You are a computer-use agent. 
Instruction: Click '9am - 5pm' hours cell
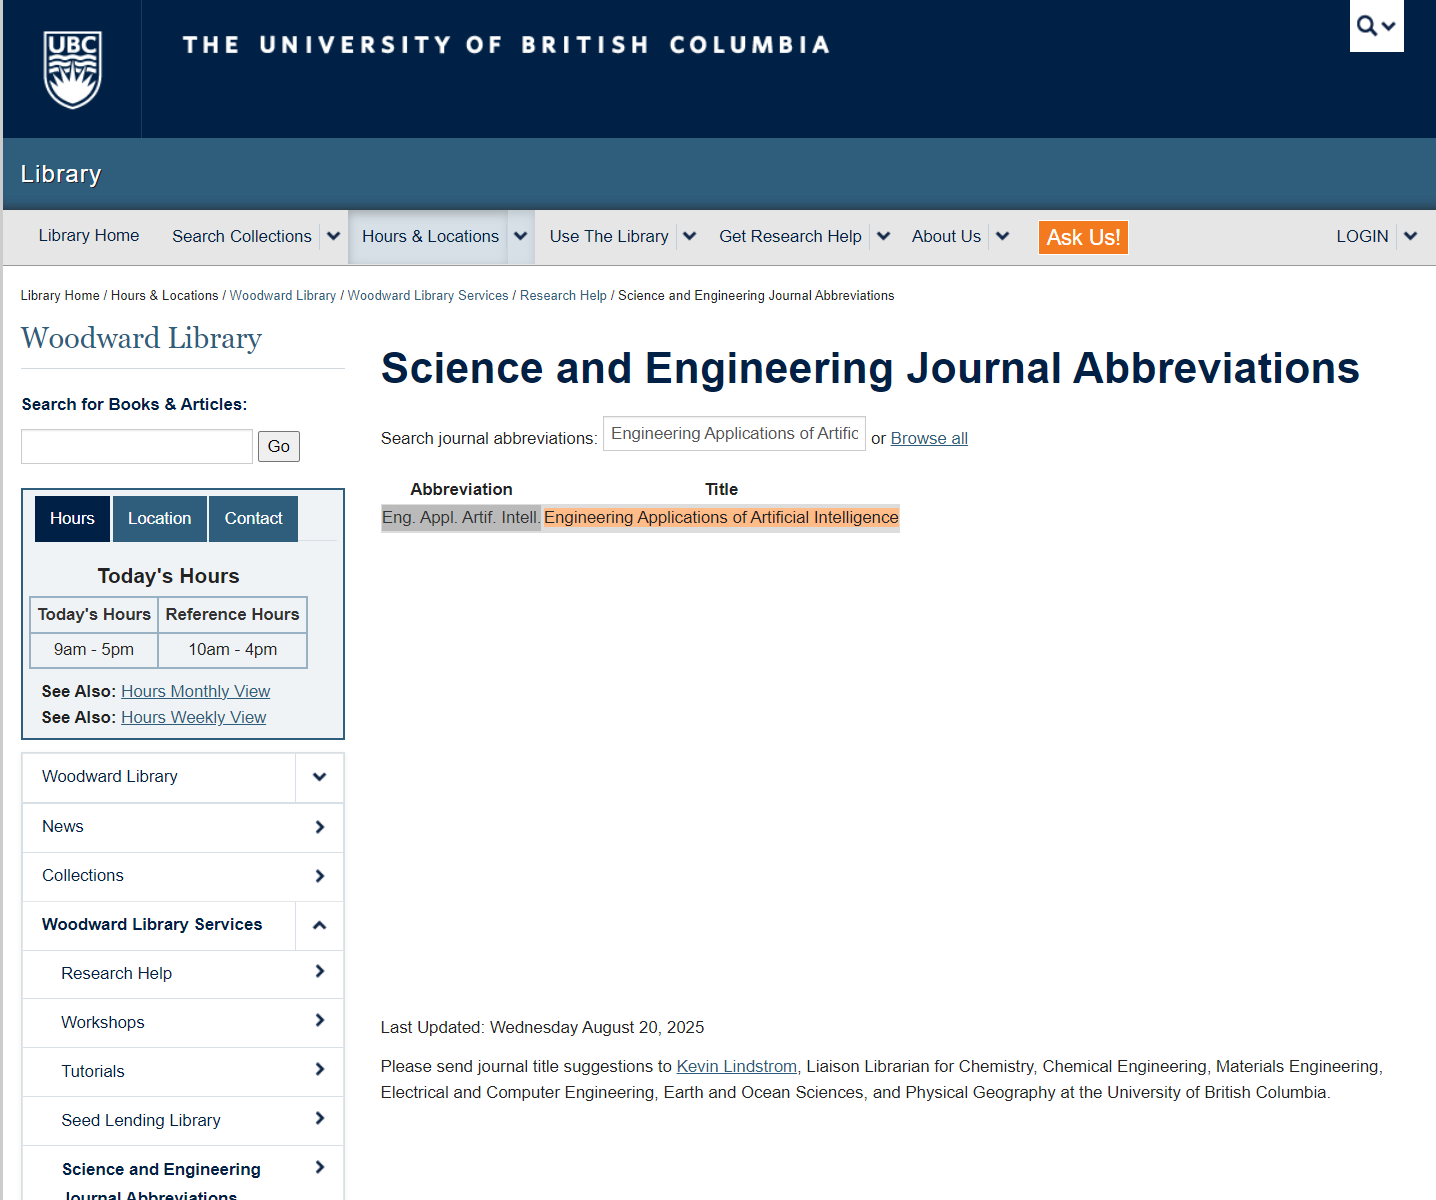[x=94, y=650]
